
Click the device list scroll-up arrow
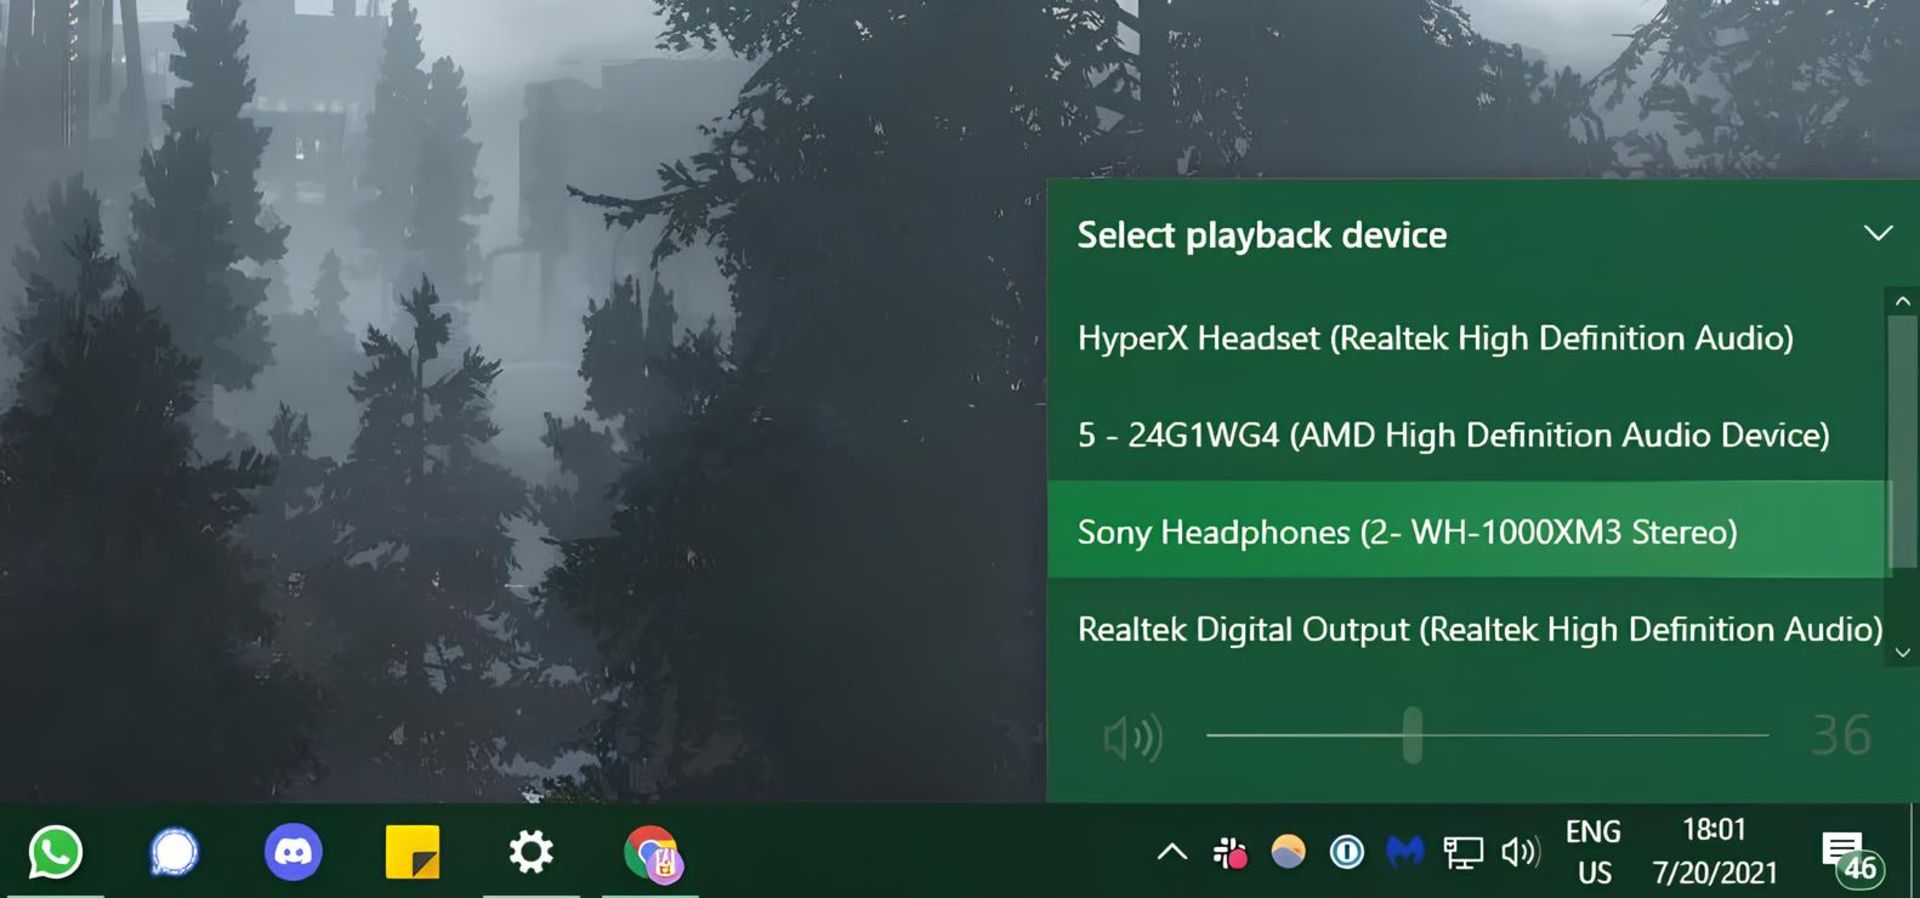[1902, 301]
